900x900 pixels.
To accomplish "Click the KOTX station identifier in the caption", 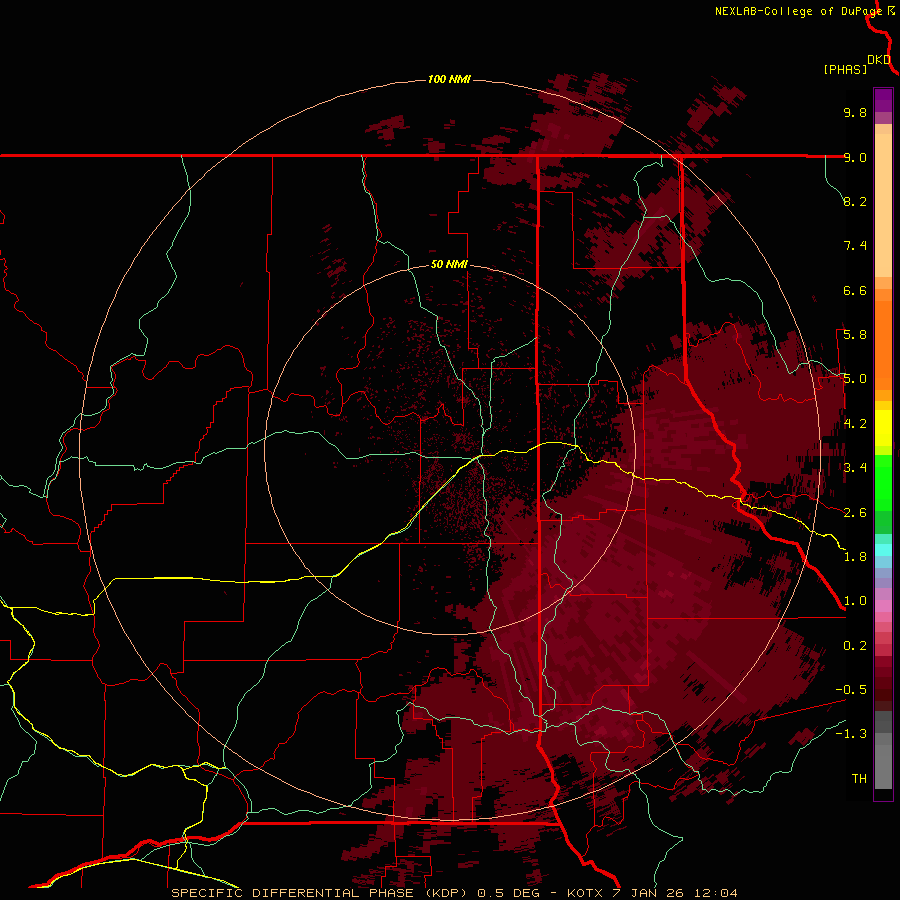I will coord(585,893).
